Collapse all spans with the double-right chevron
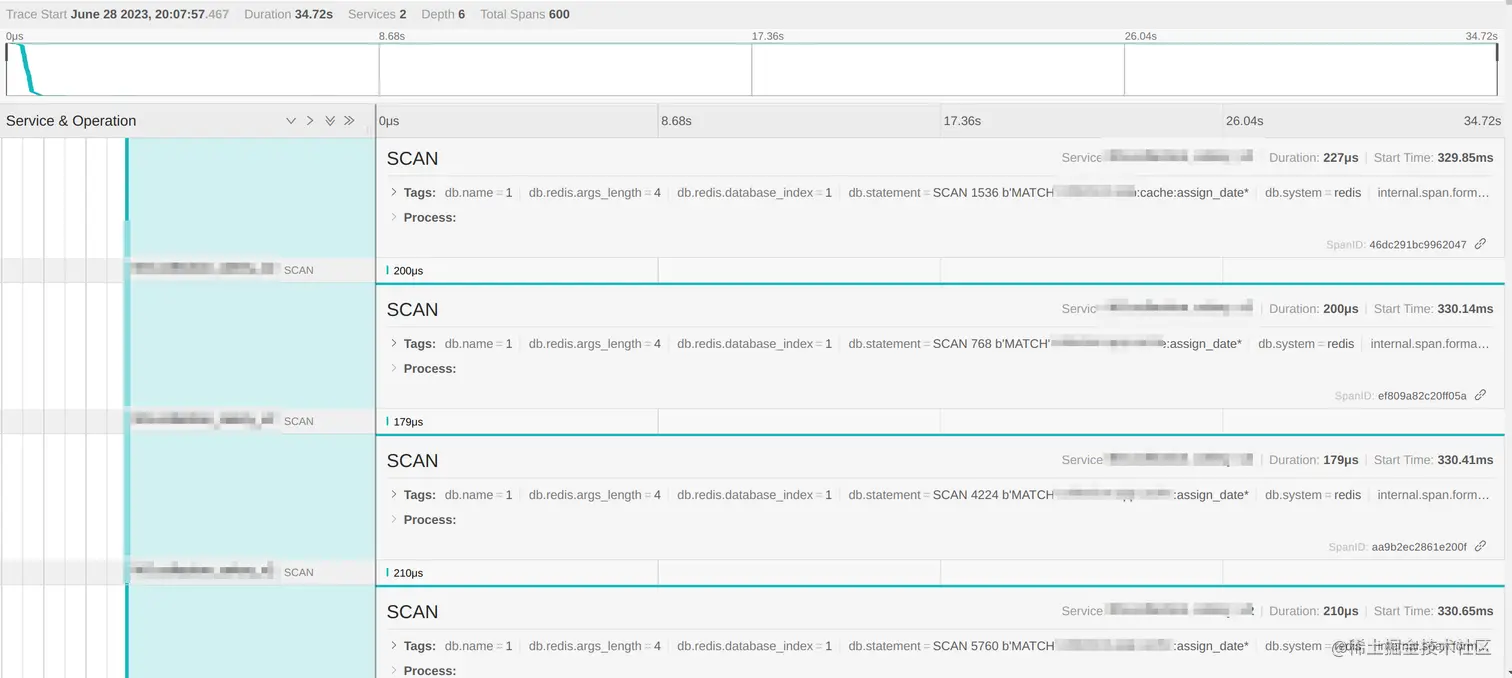Image resolution: width=1512 pixels, height=678 pixels. point(349,121)
